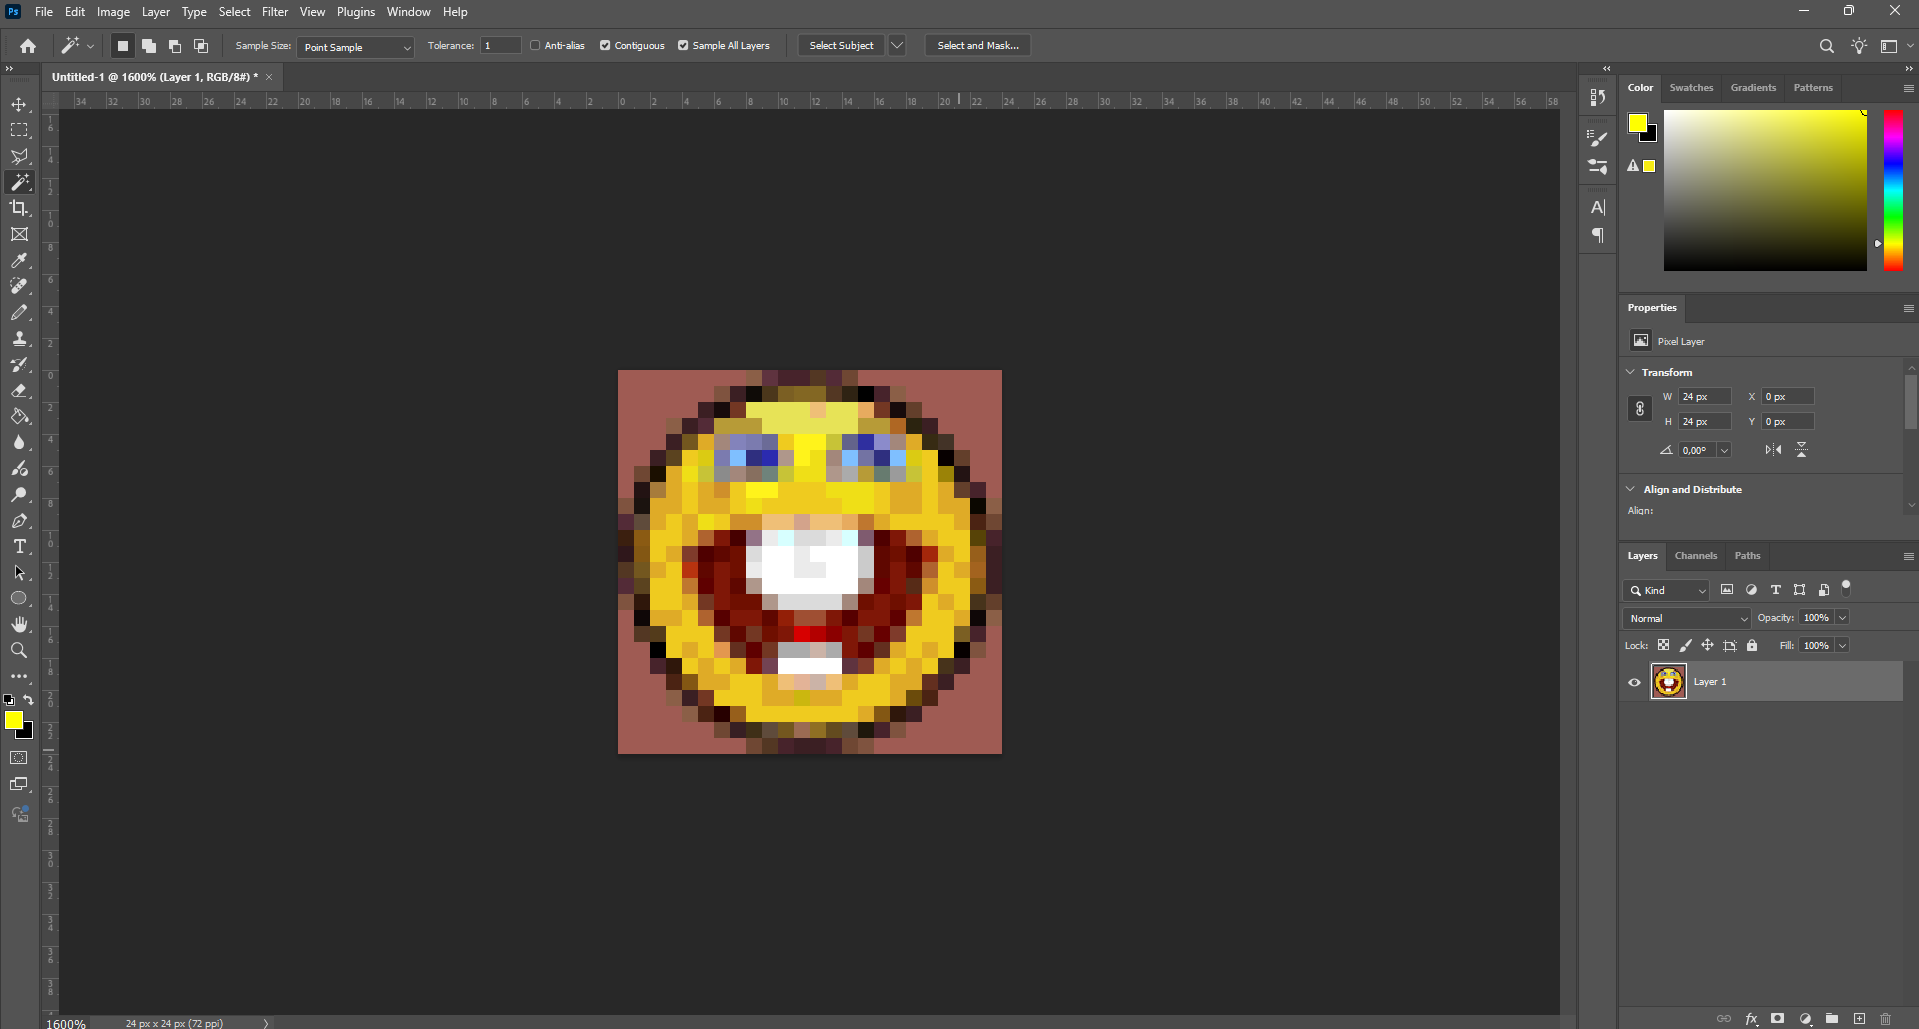Collapse the Transform section
The width and height of the screenshot is (1919, 1029).
[1631, 372]
